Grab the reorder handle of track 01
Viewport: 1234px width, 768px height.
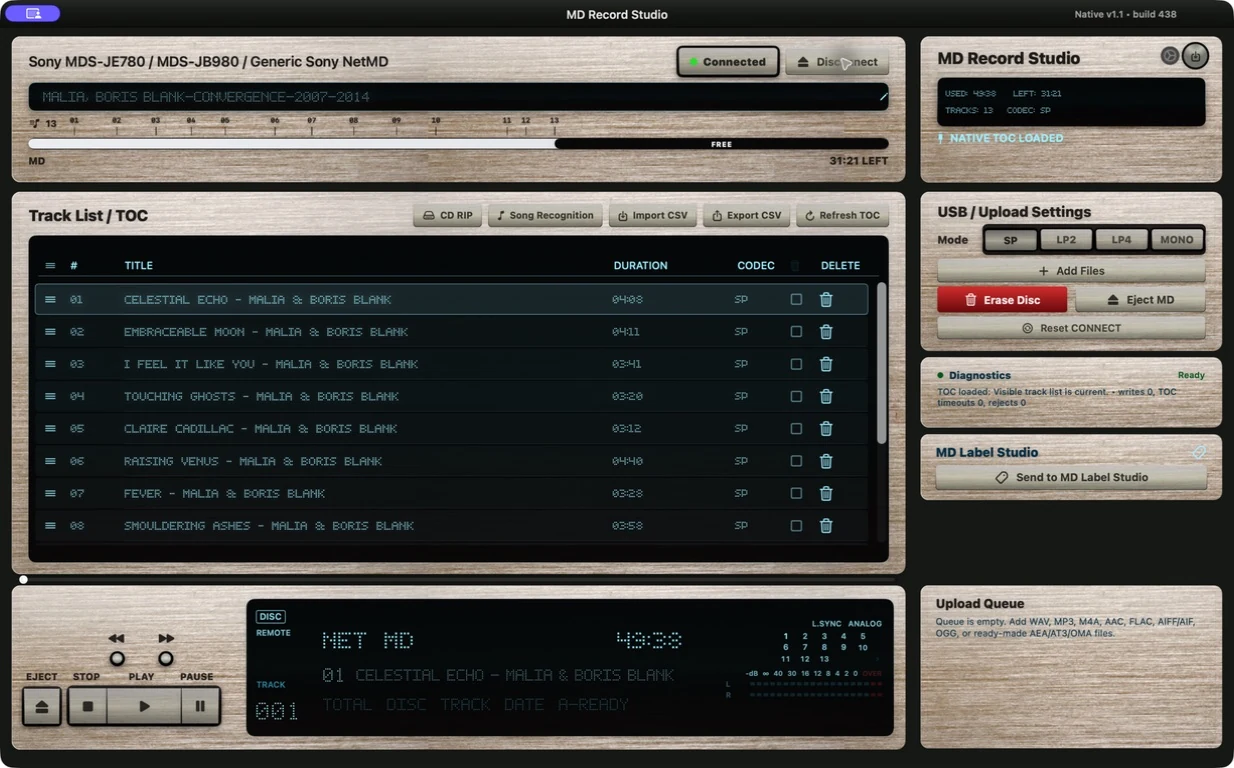coord(50,299)
